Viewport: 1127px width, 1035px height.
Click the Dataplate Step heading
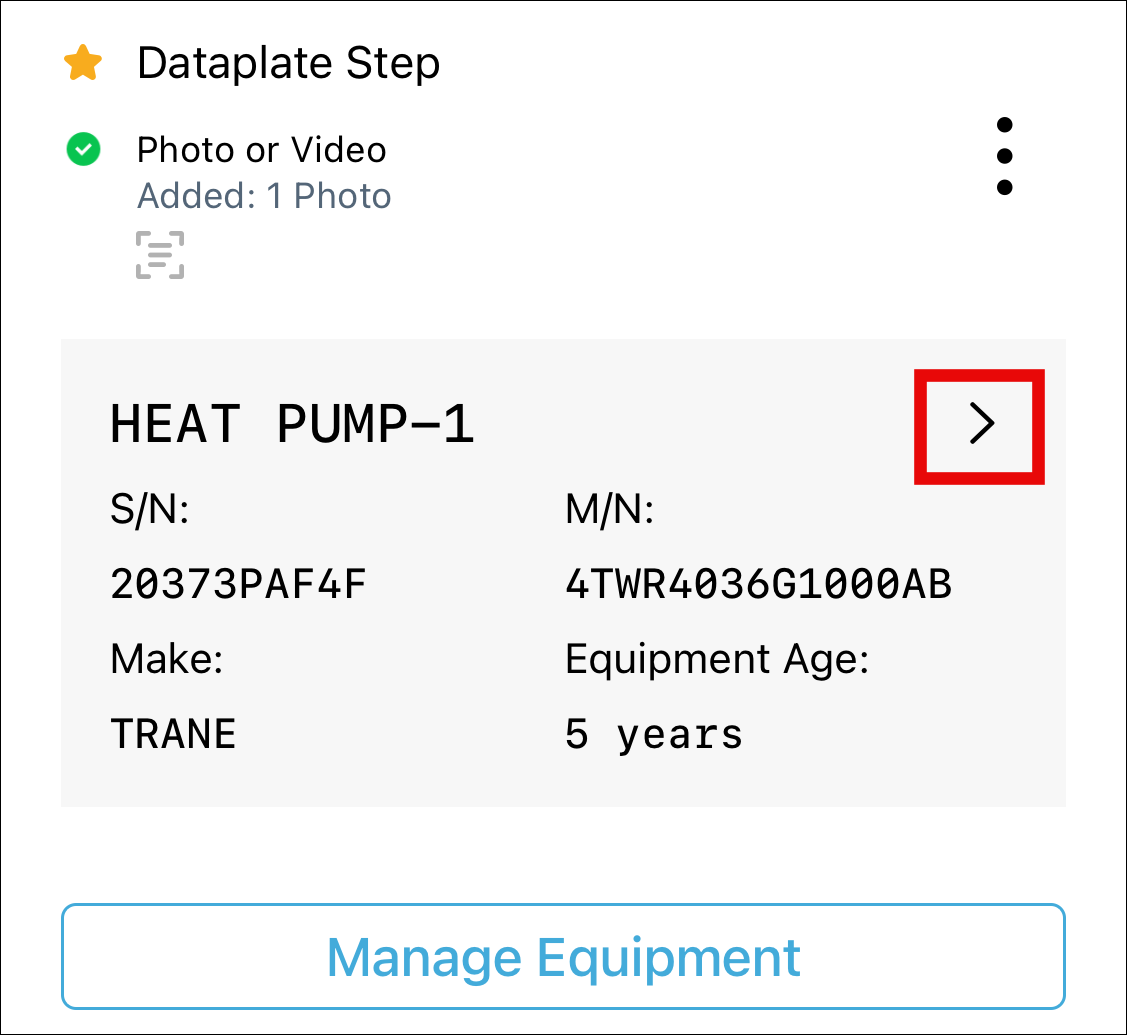point(288,64)
